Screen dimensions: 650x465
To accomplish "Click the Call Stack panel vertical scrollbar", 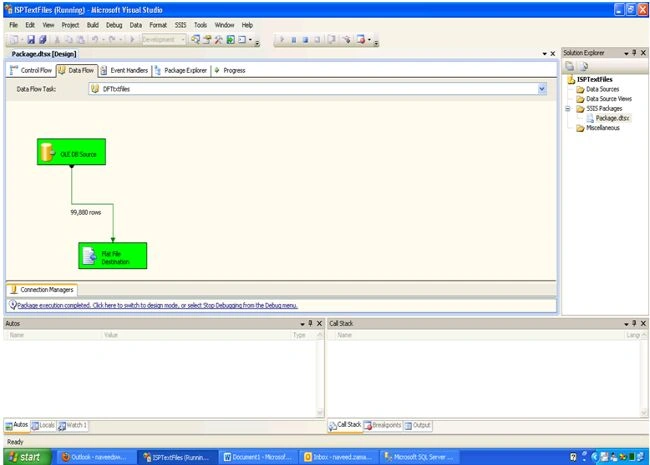I will 644,374.
